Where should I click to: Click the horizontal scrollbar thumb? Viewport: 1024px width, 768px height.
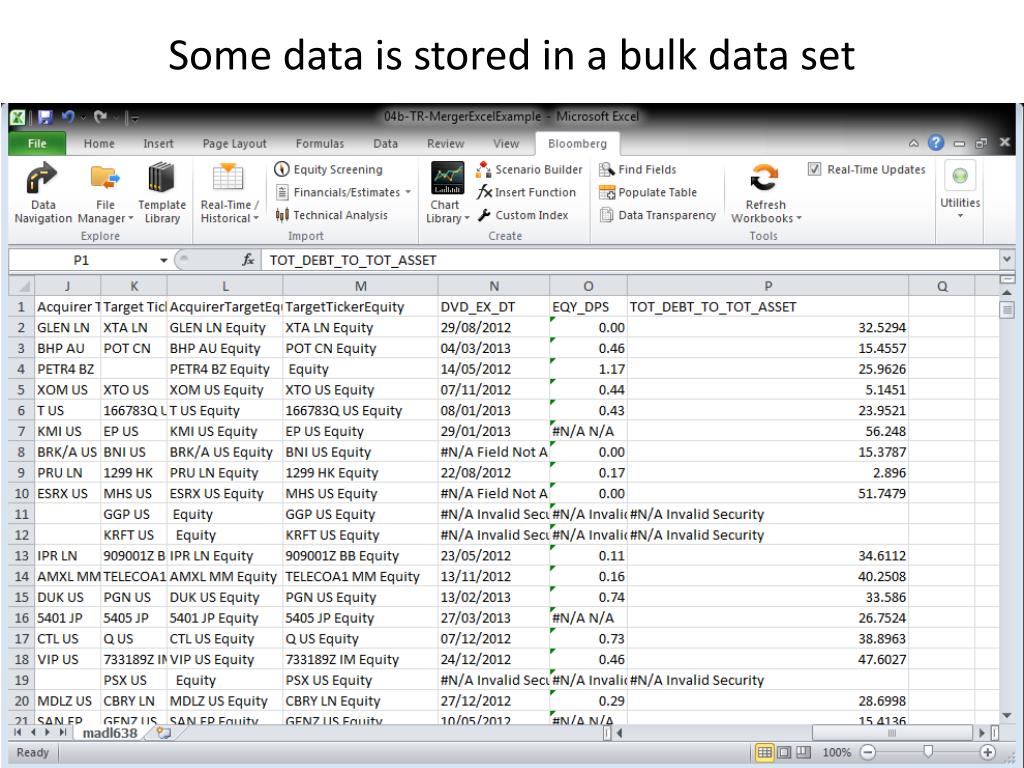pyautogui.click(x=893, y=733)
